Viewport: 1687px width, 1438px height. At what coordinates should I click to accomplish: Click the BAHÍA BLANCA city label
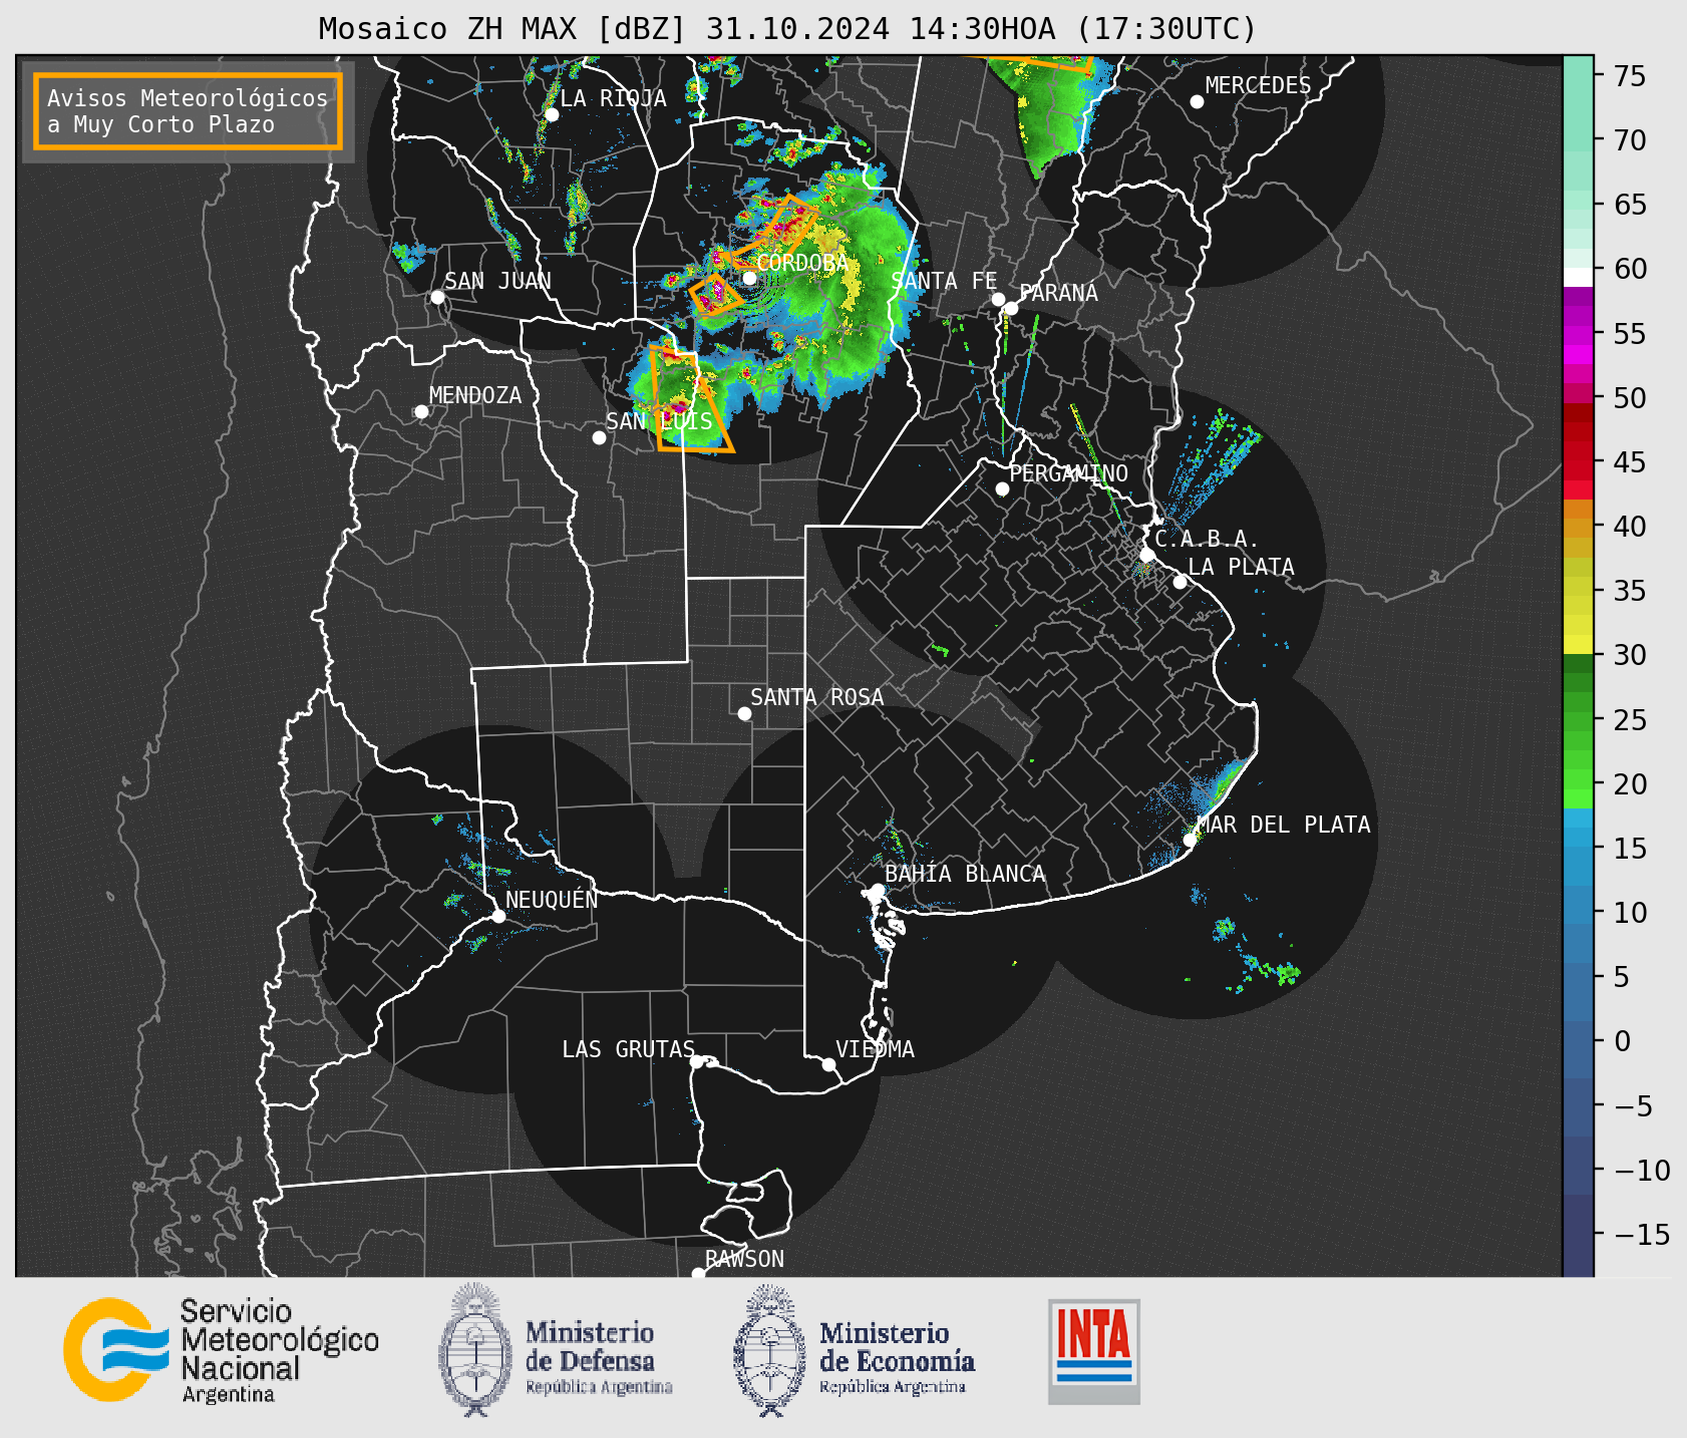click(965, 874)
